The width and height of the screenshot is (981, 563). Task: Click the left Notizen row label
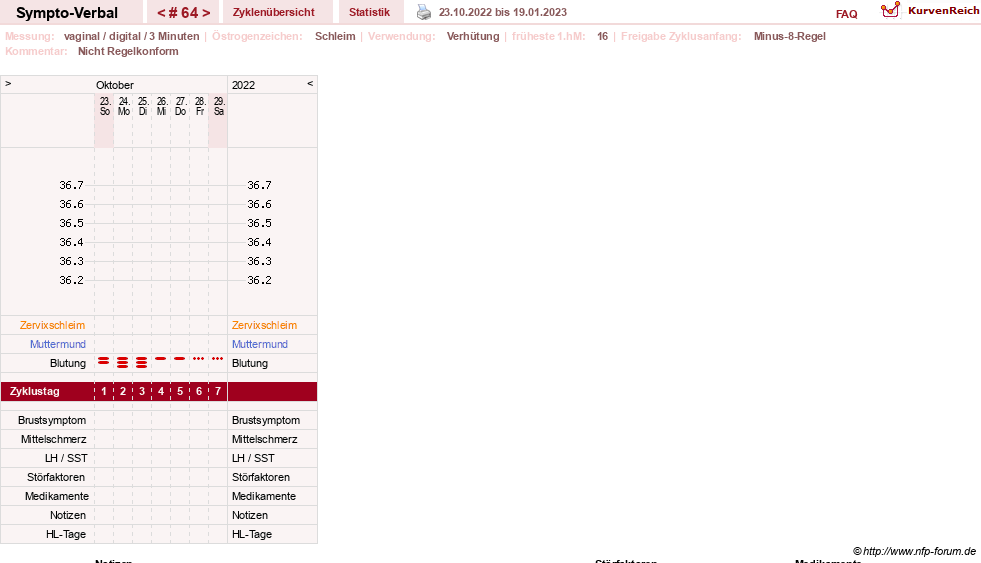68,515
